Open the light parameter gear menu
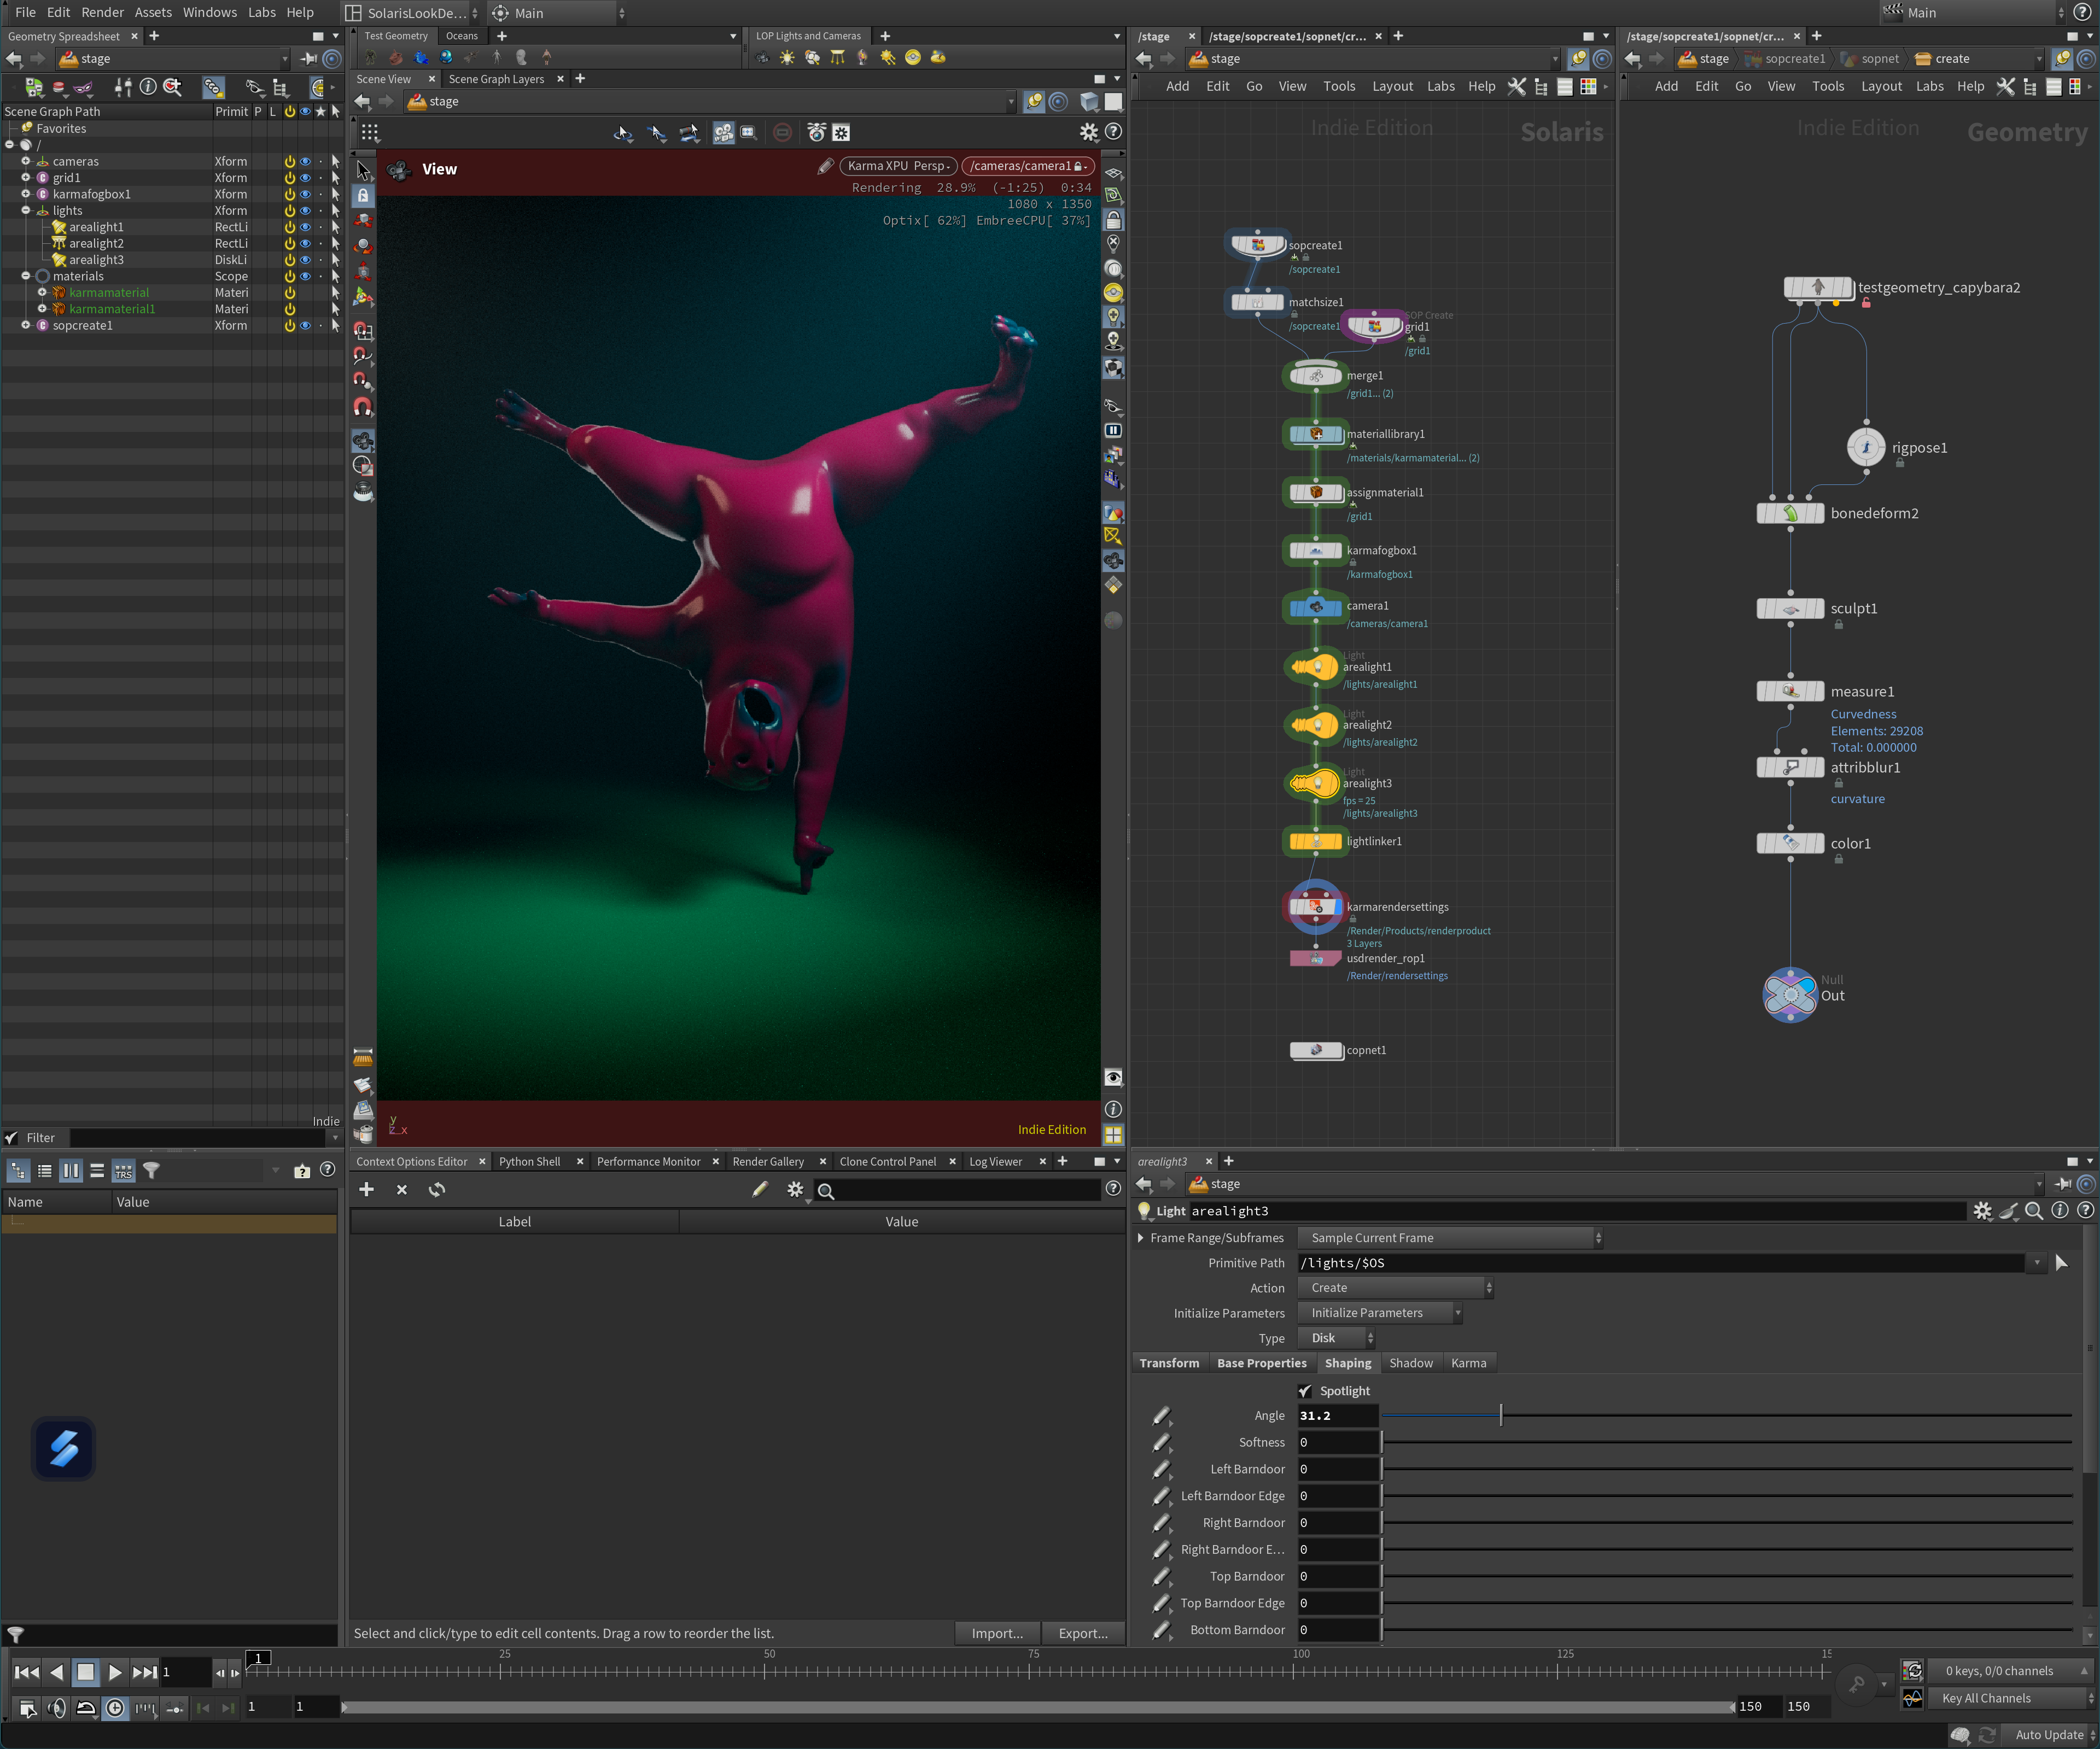Viewport: 2100px width, 1749px height. coord(1982,1211)
